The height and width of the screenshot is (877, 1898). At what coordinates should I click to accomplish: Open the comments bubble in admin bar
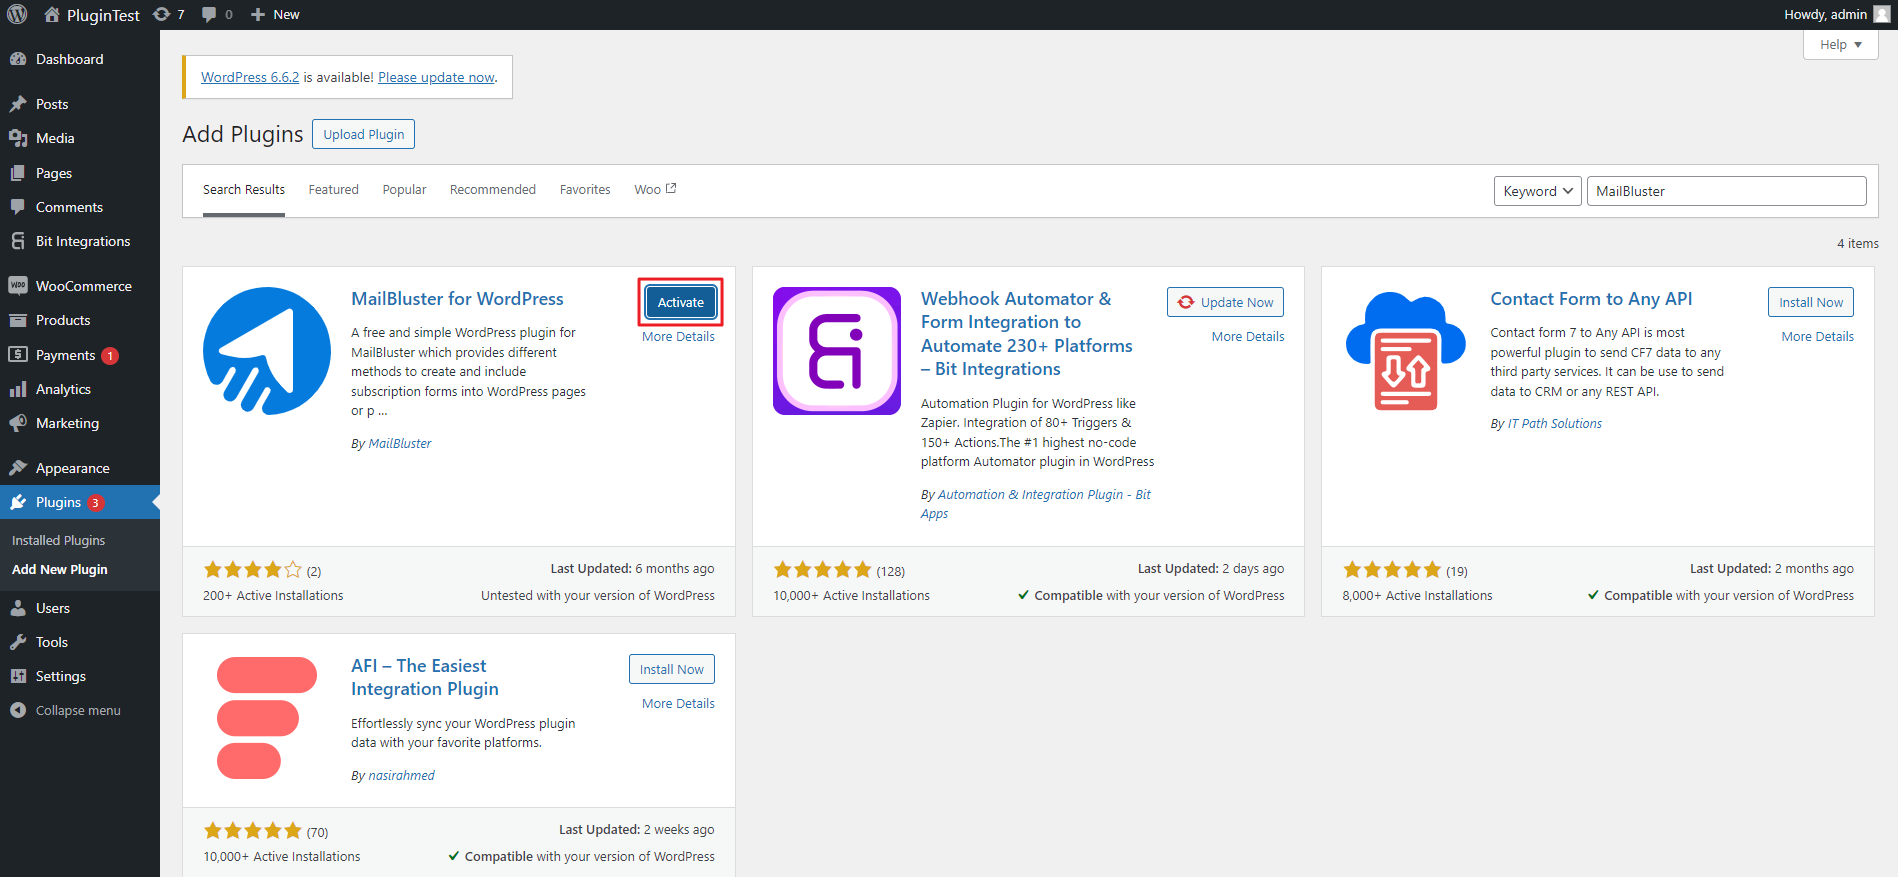tap(216, 14)
